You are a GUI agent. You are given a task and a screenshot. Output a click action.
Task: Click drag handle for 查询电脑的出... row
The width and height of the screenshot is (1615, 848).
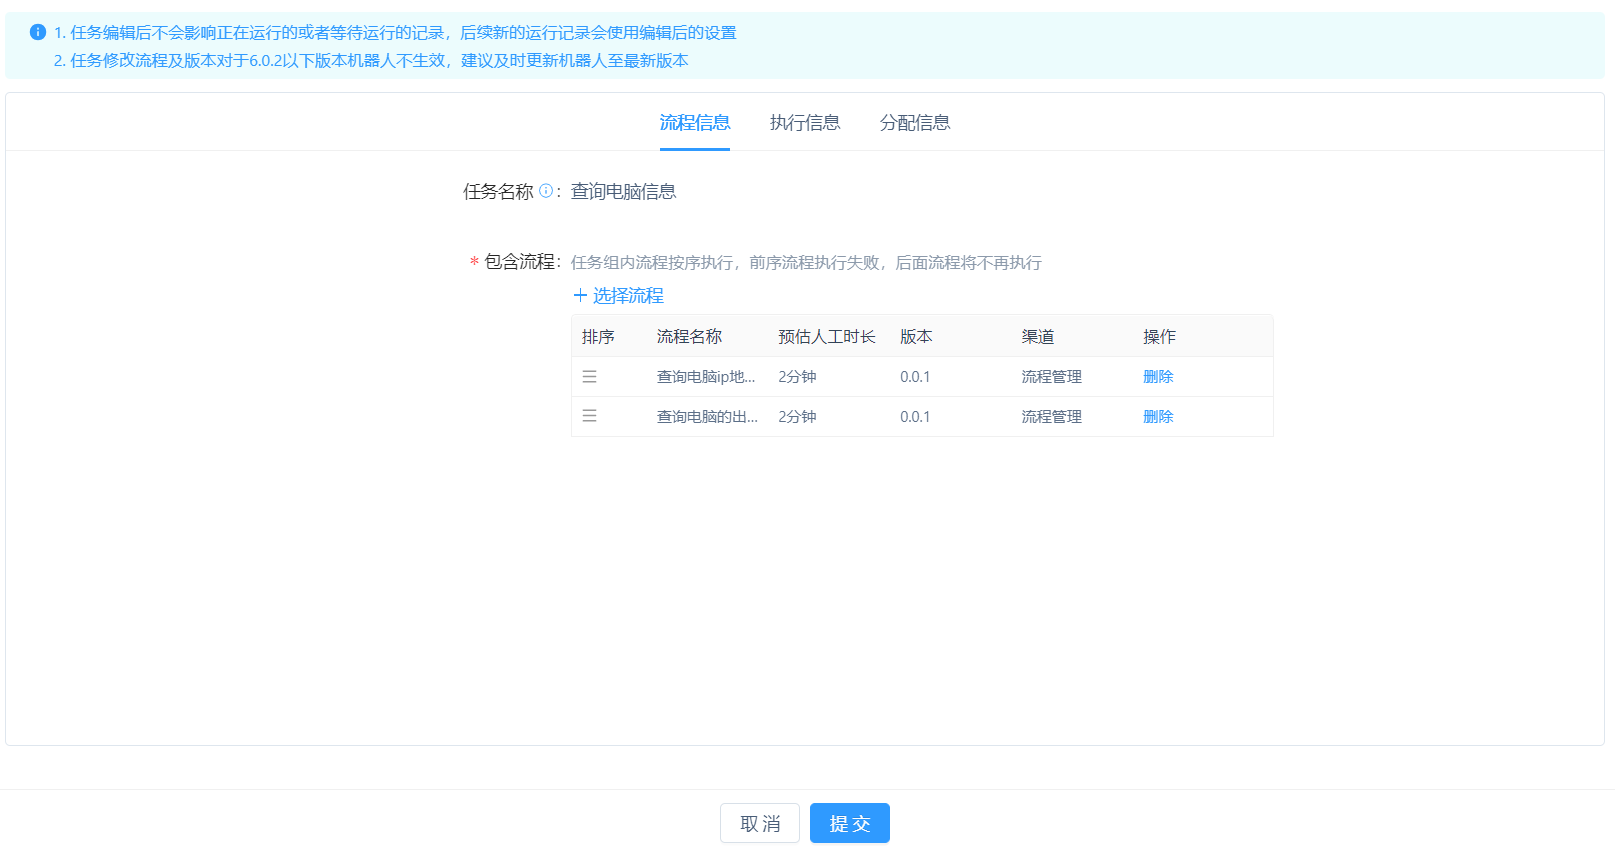[x=590, y=416]
